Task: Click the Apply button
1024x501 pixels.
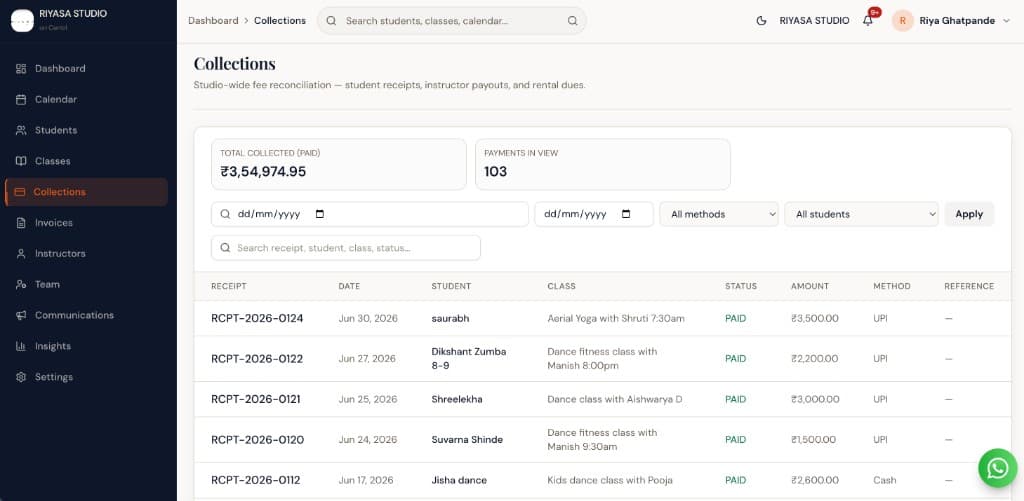Action: [x=969, y=214]
